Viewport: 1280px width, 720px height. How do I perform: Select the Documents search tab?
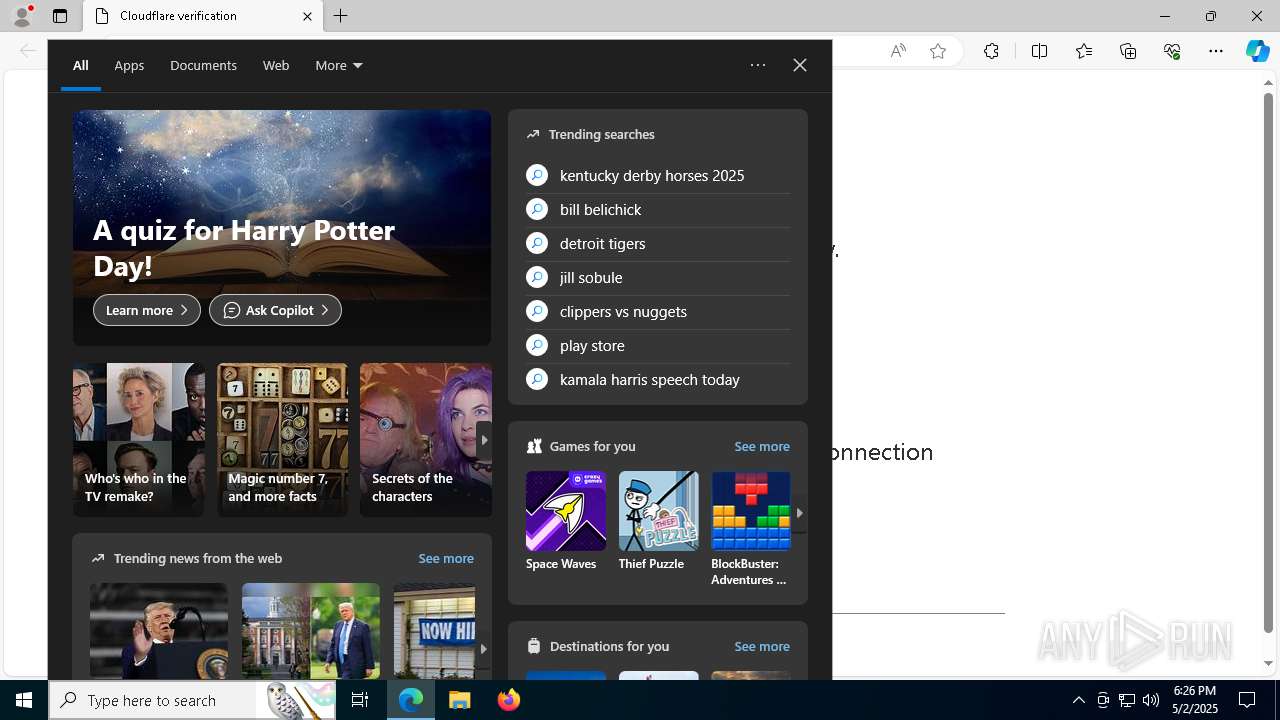[203, 66]
